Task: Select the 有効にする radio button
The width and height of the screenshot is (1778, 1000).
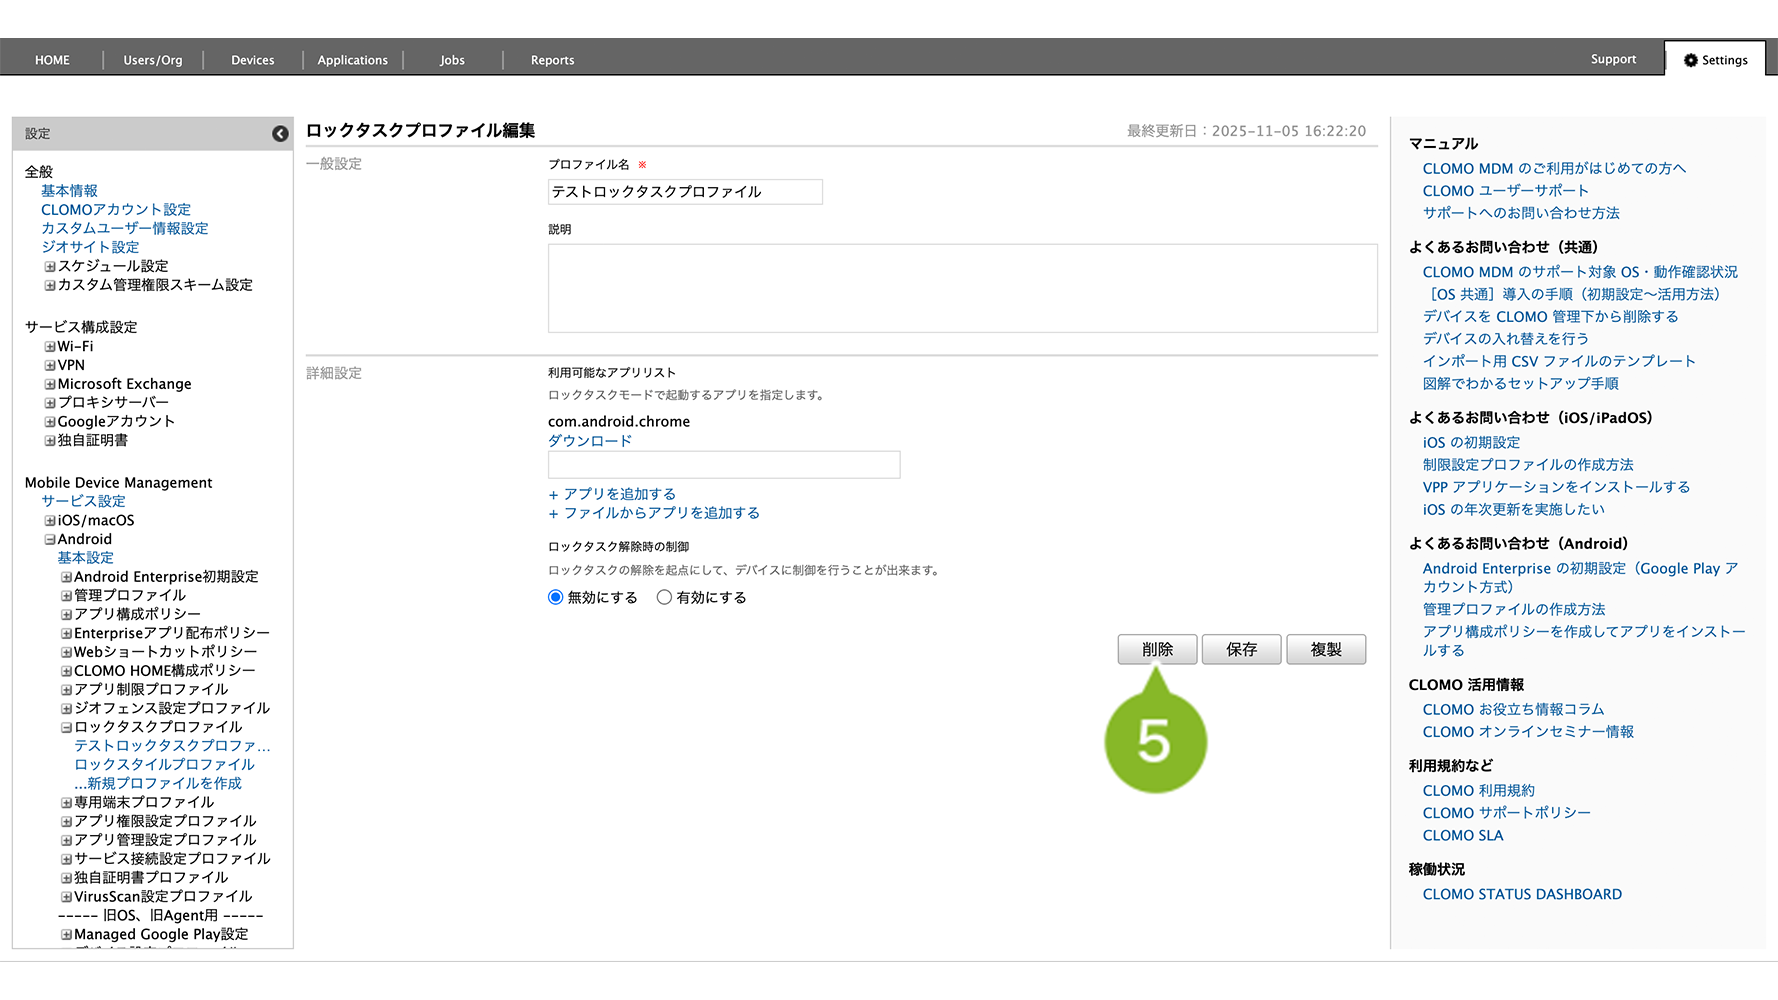Action: 664,597
